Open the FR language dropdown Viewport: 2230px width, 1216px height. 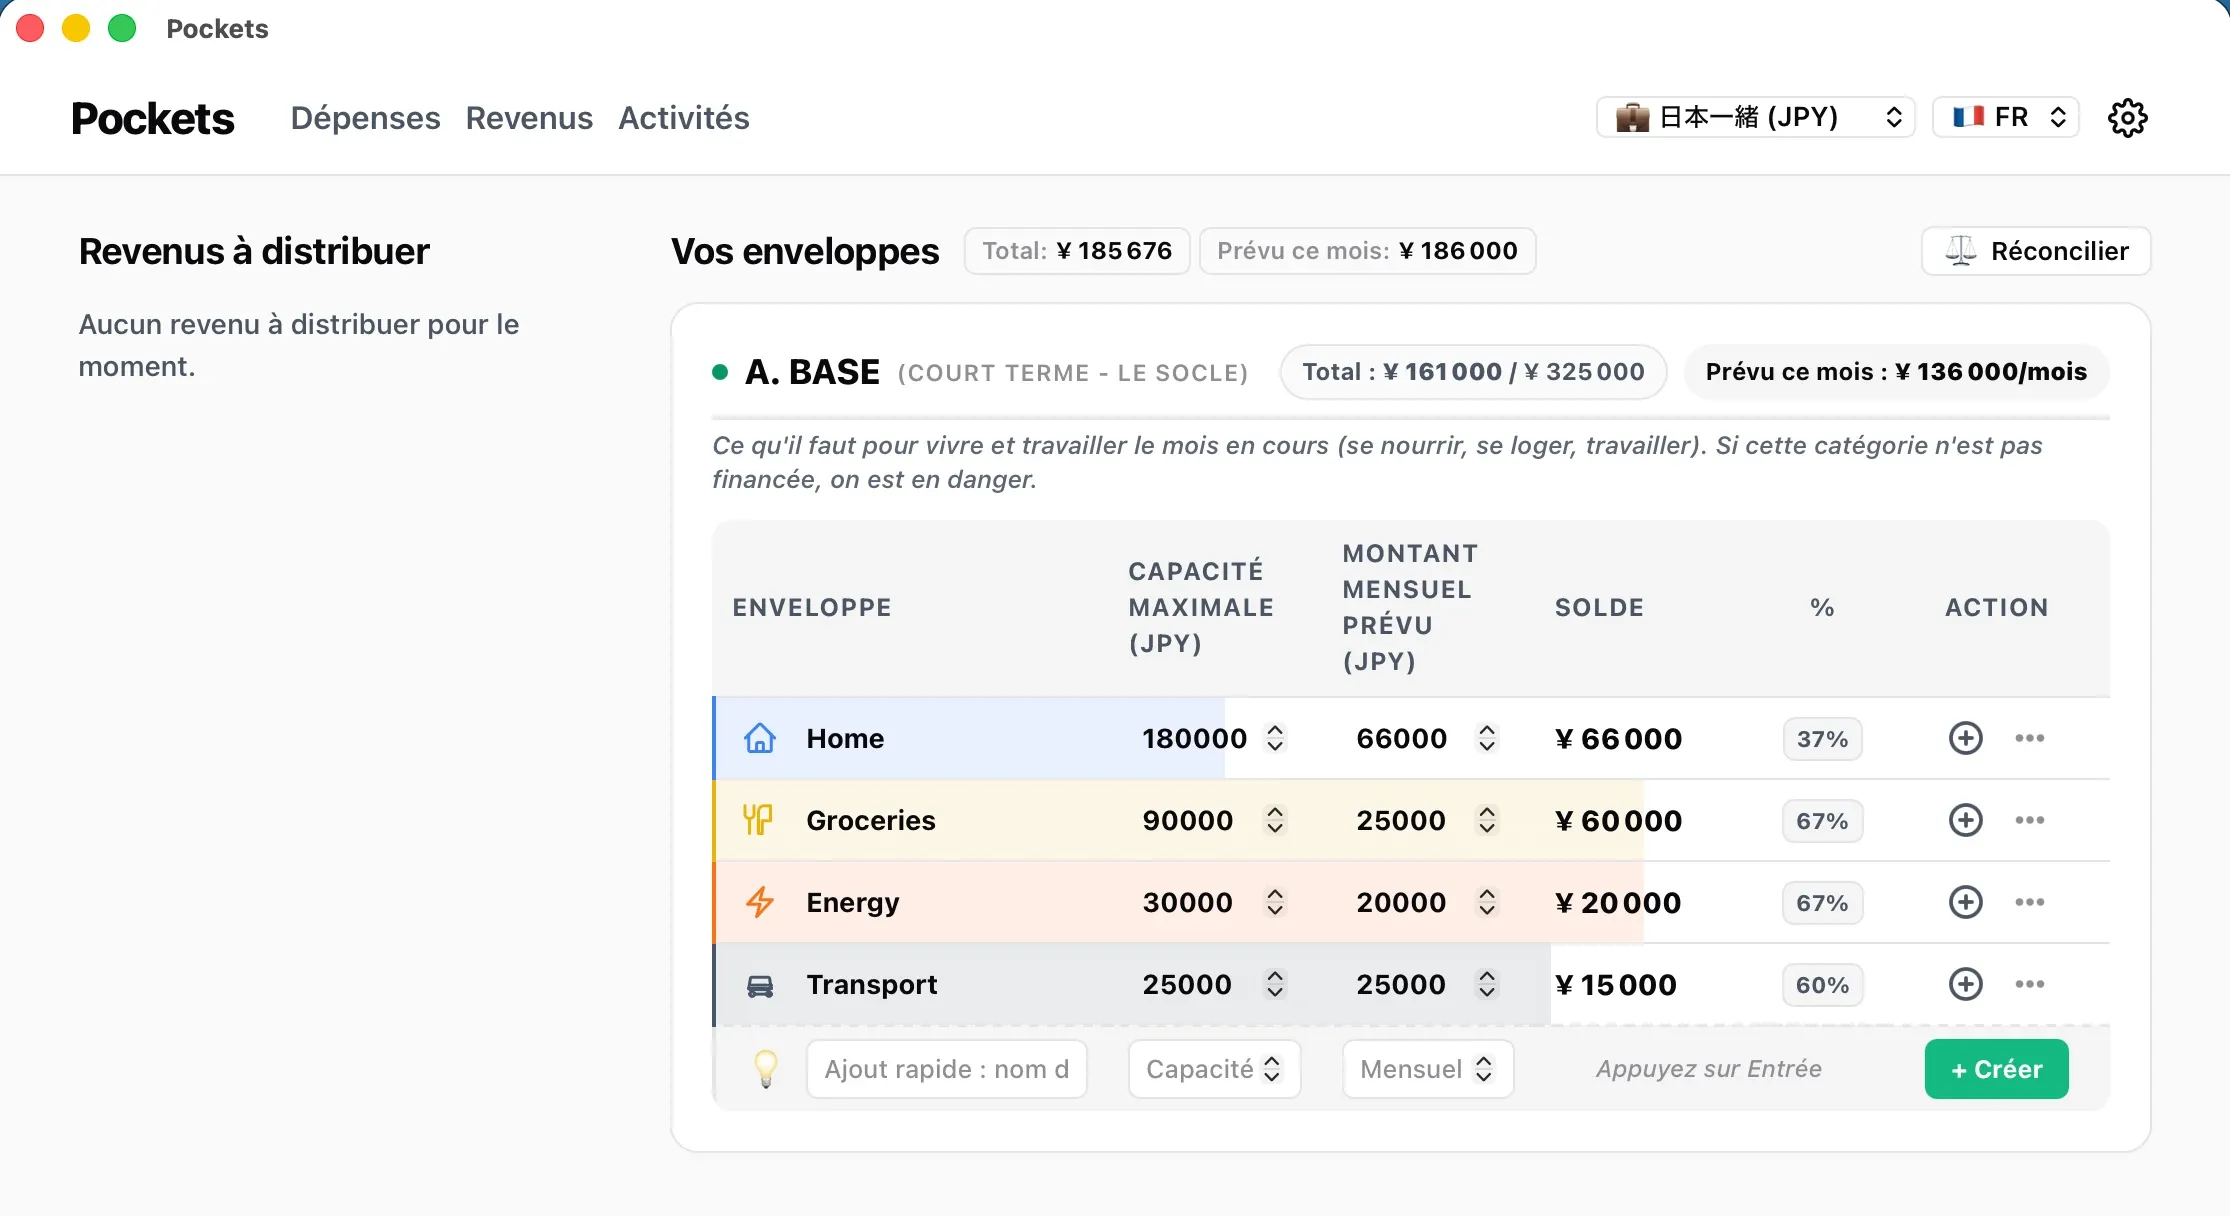click(2006, 117)
